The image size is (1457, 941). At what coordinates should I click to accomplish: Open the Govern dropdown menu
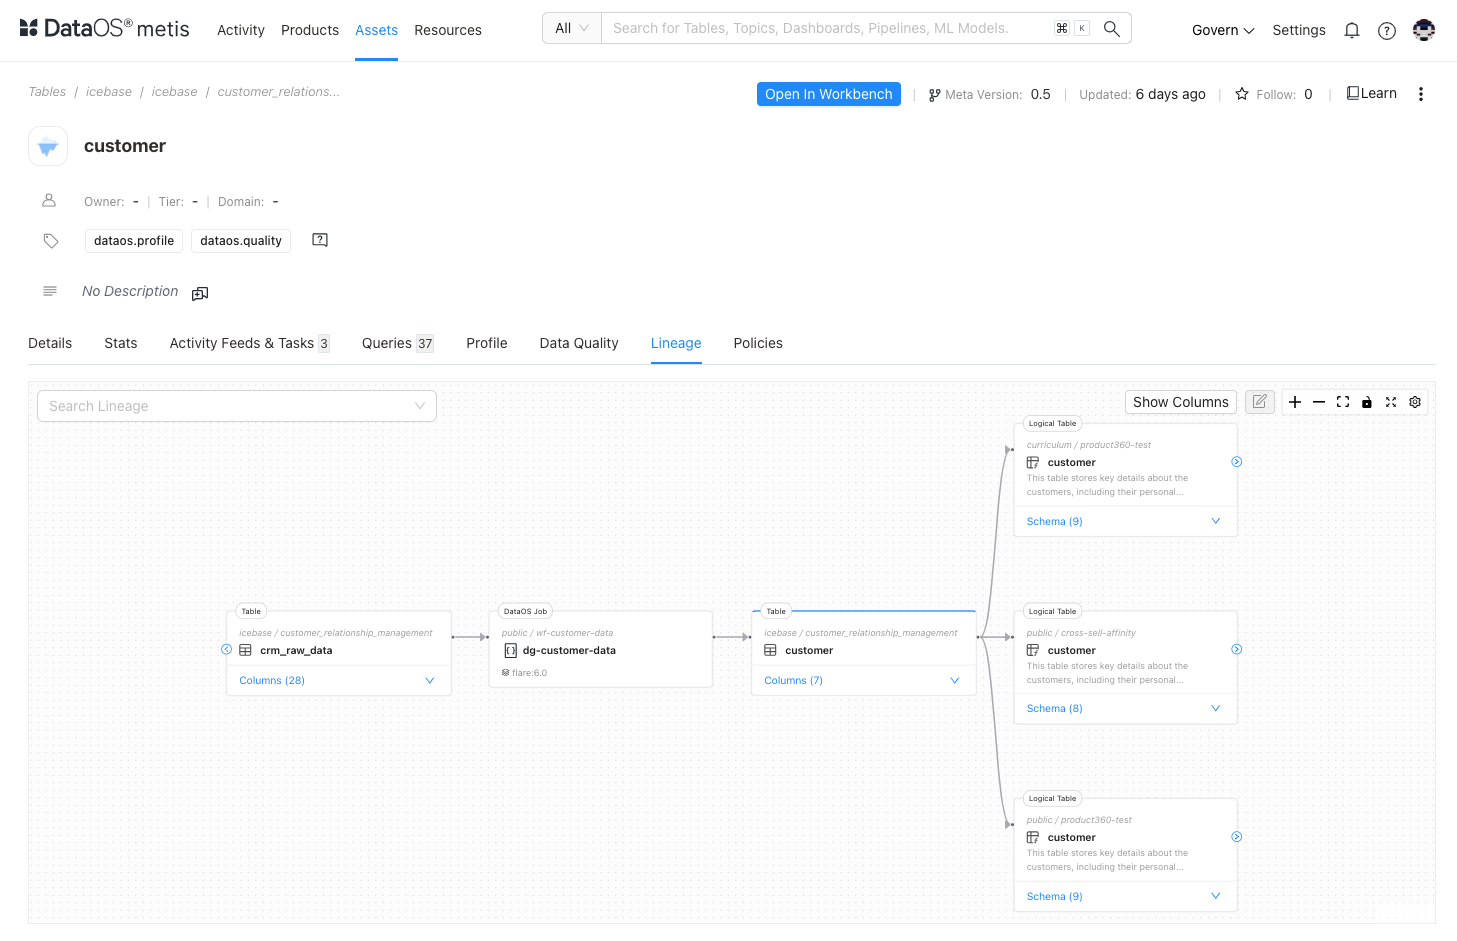click(1223, 31)
